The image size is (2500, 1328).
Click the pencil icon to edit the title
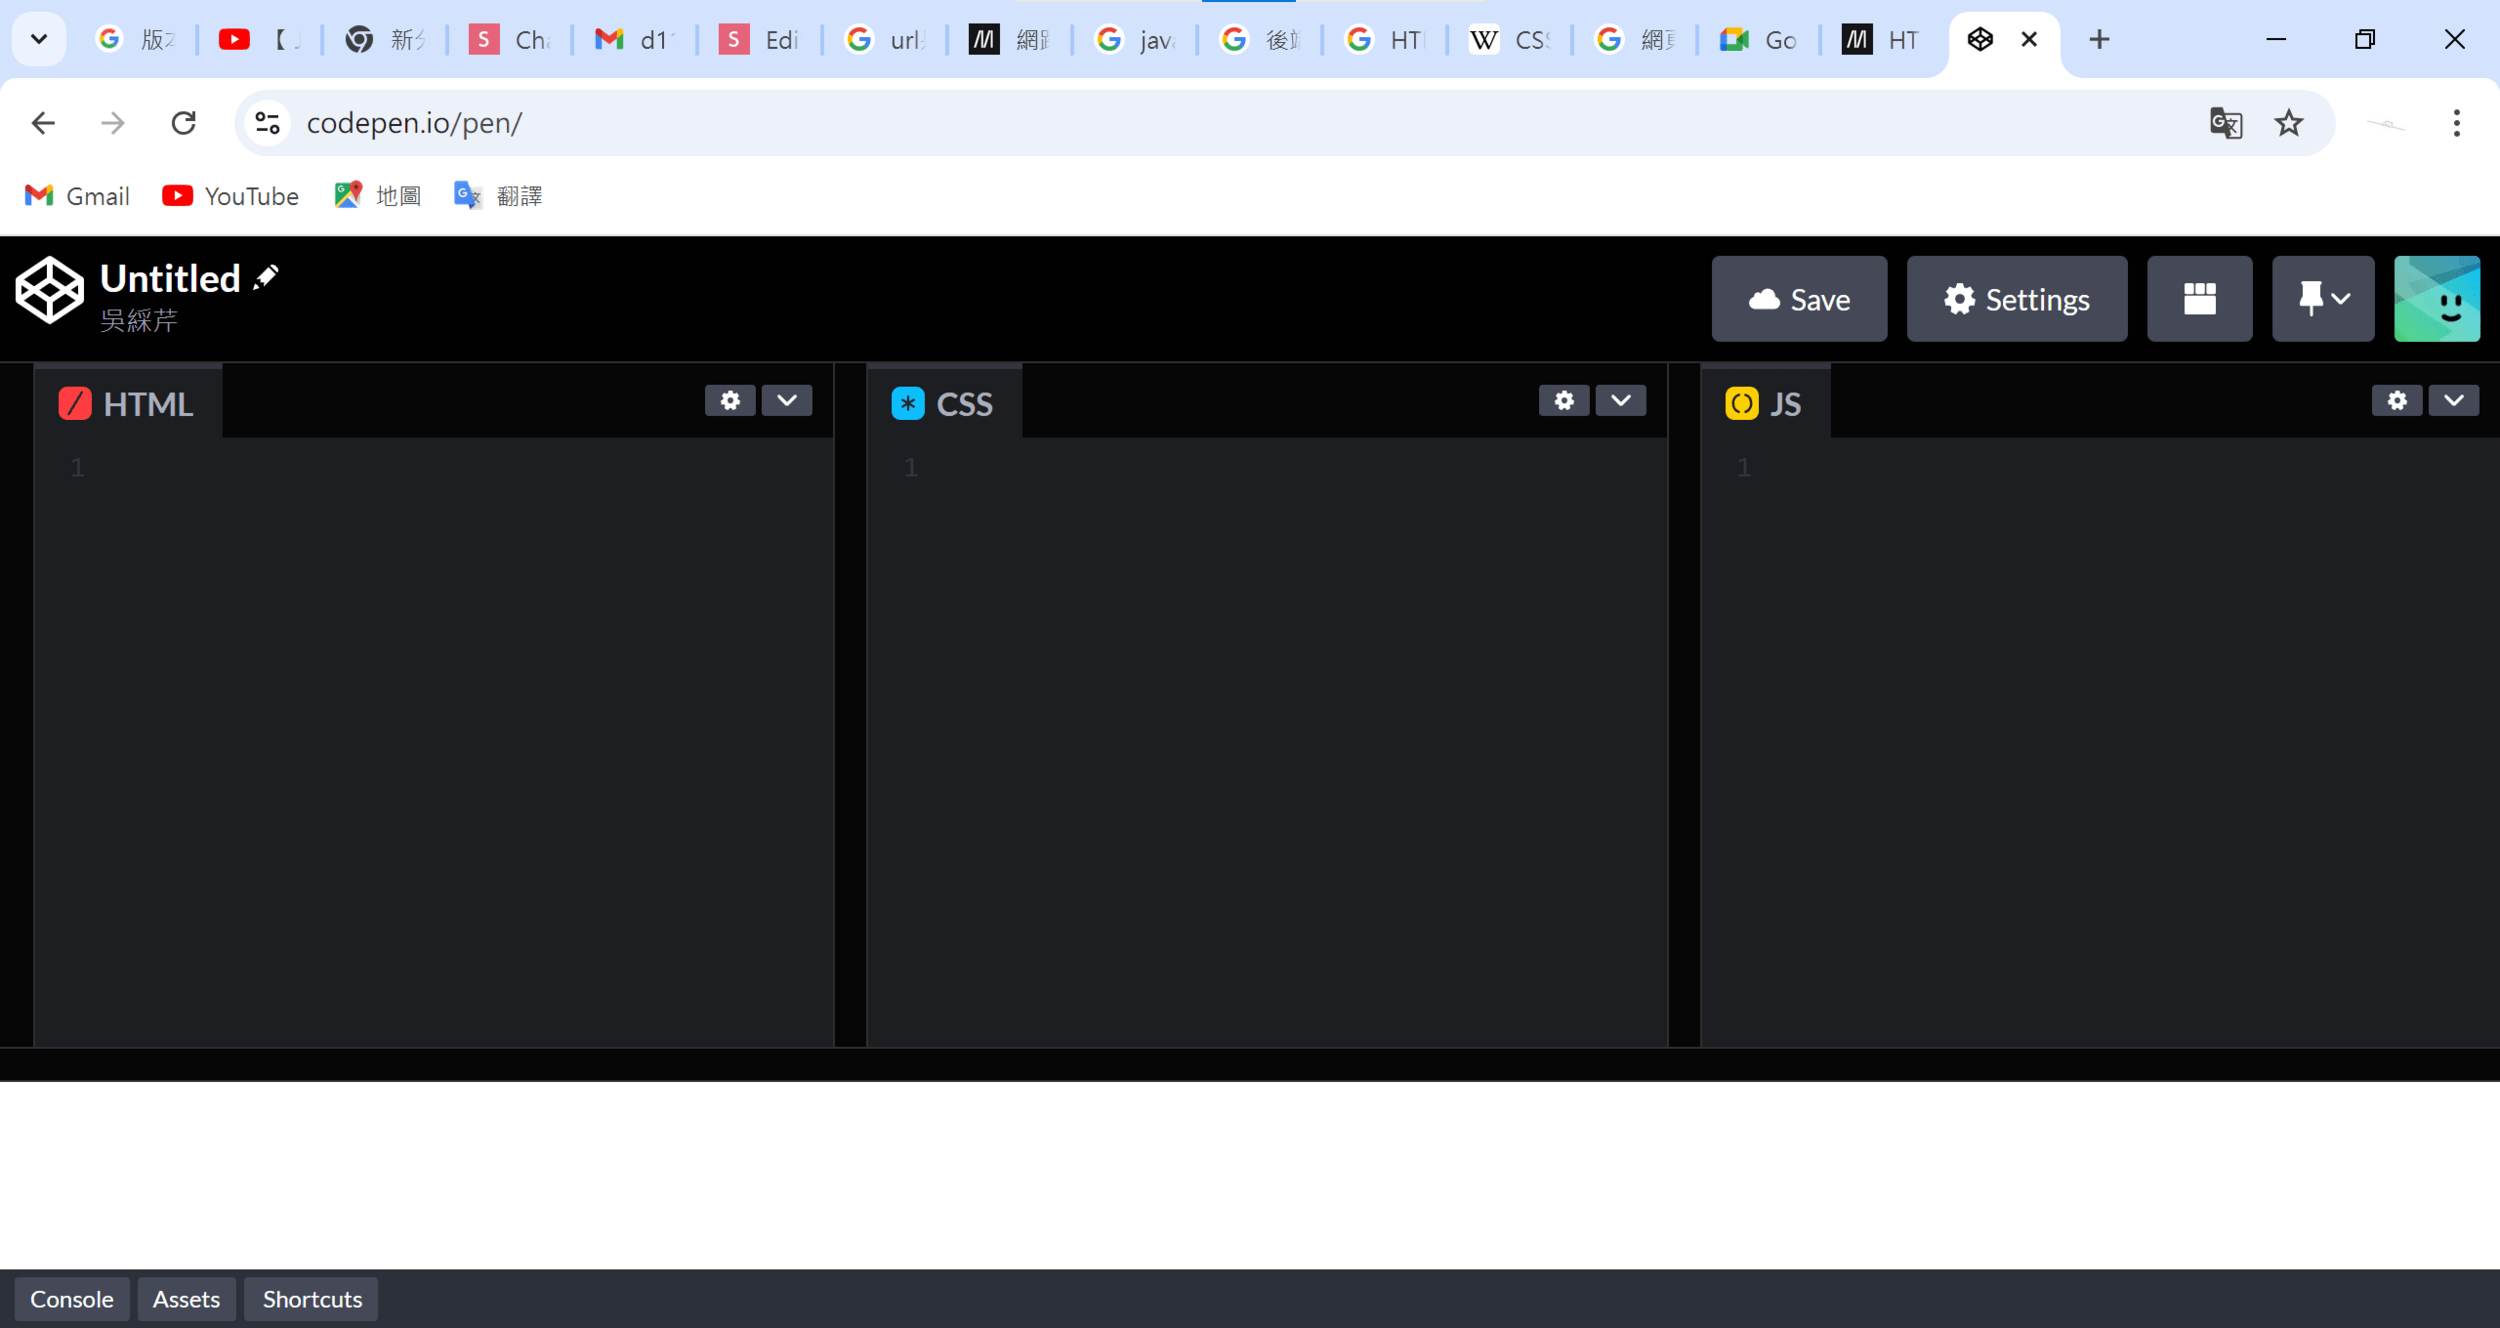[266, 277]
